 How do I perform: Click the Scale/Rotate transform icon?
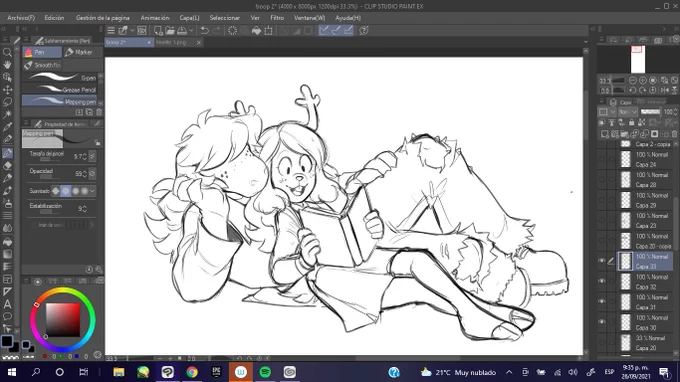coord(268,30)
